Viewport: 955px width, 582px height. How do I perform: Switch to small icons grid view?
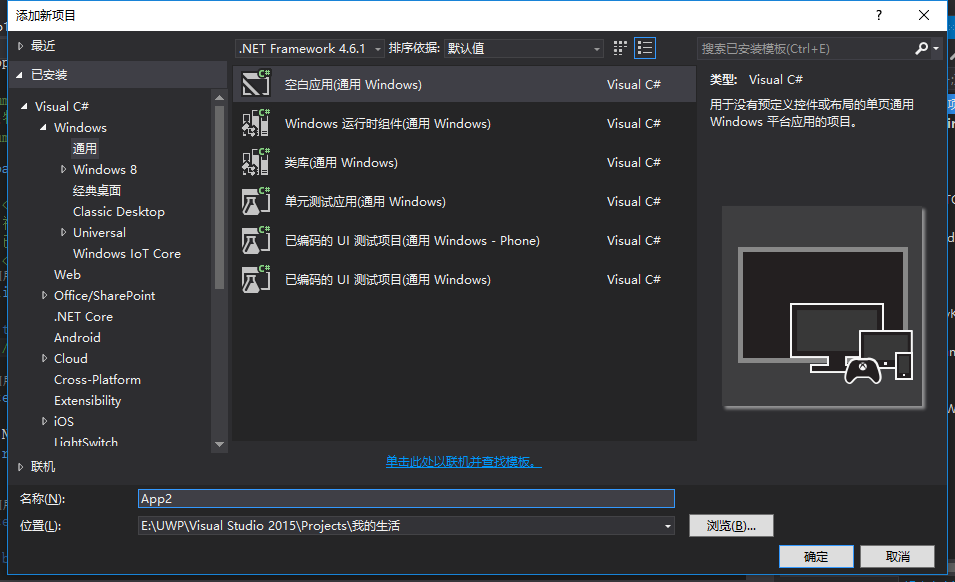pos(620,48)
